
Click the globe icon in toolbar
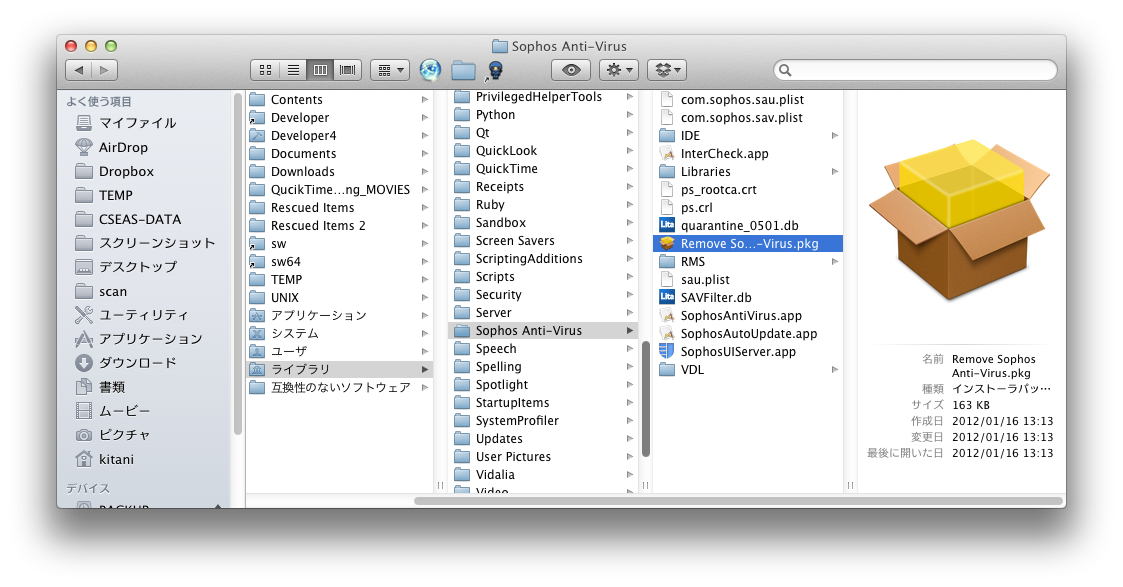430,69
